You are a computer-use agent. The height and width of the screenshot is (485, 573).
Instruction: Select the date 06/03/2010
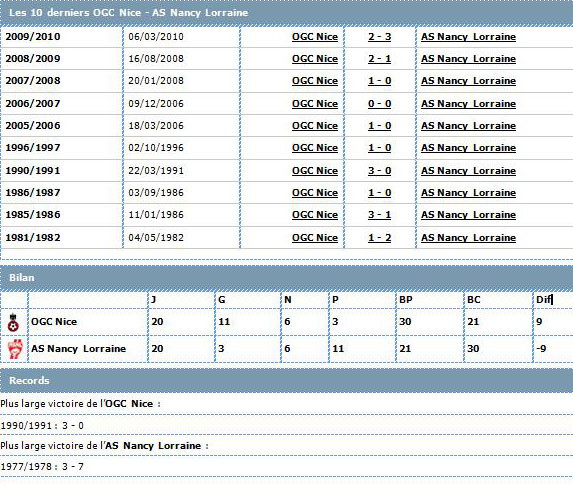click(x=156, y=37)
